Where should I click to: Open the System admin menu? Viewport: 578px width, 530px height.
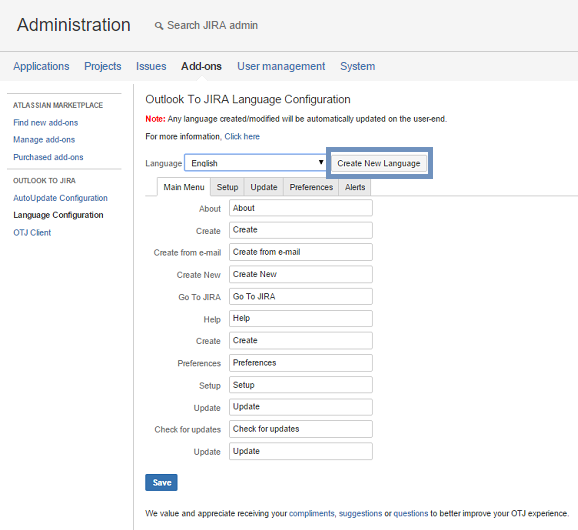click(358, 66)
